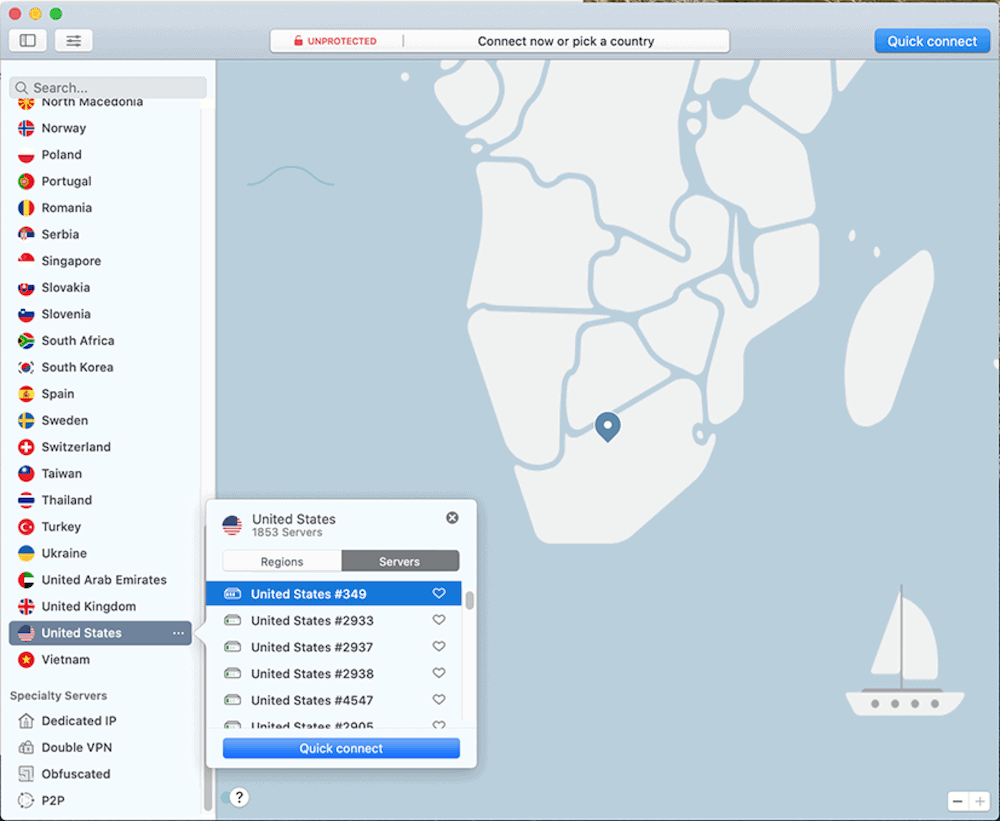Click the server list scrollbar in popup
This screenshot has width=1000, height=821.
click(x=469, y=601)
